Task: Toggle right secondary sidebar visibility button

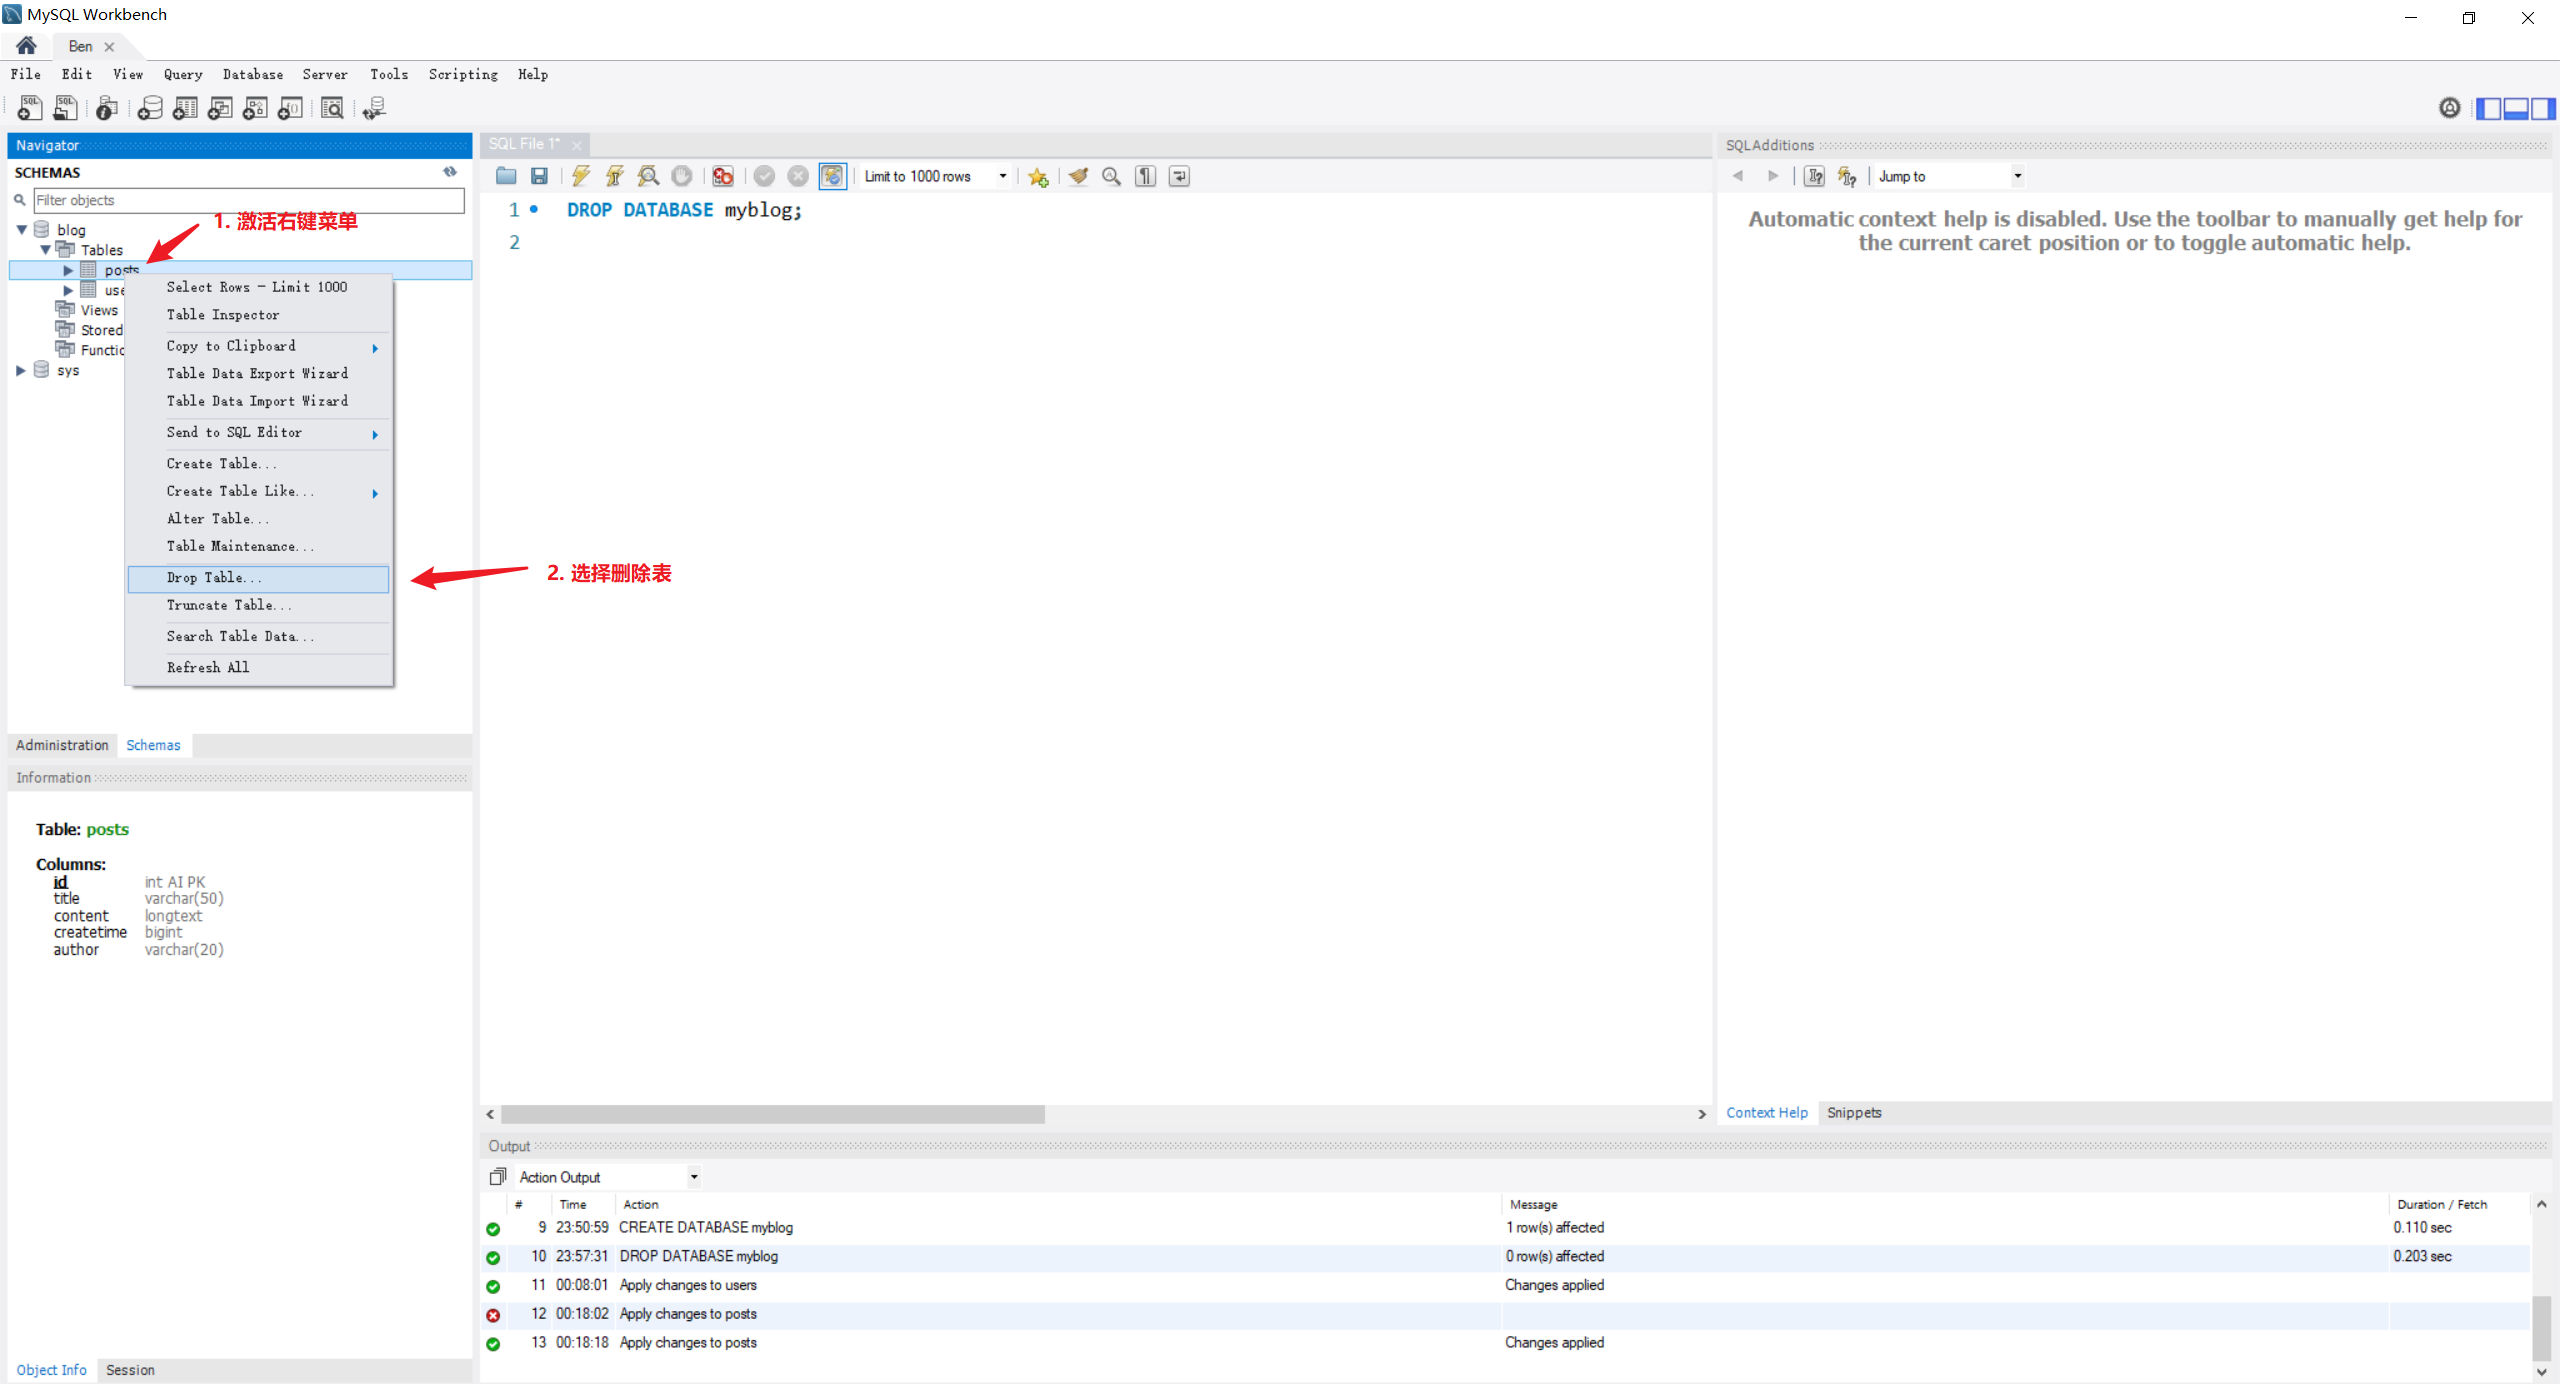Action: [x=2543, y=108]
